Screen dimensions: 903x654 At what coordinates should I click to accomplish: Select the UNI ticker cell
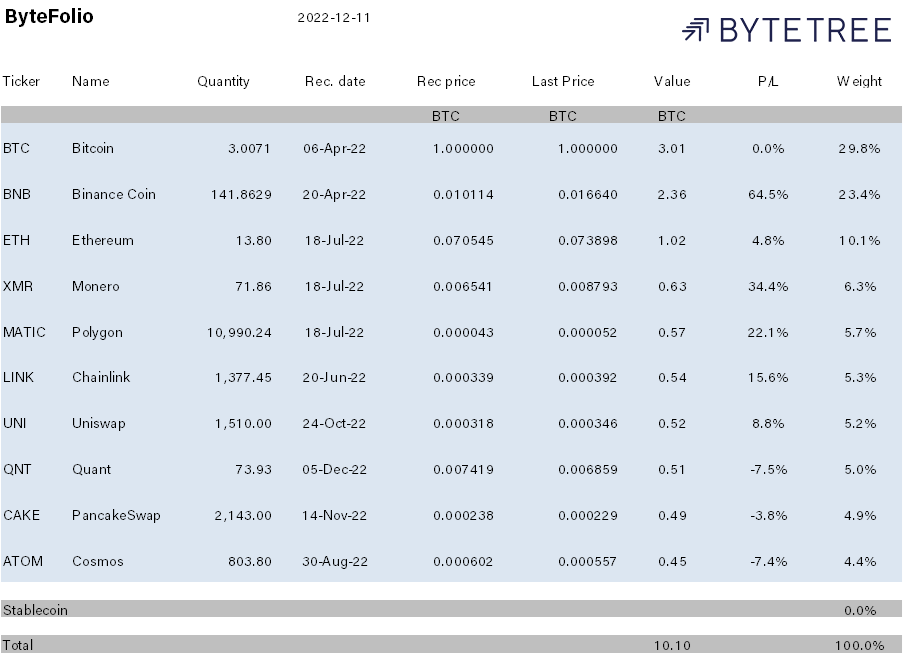[14, 423]
